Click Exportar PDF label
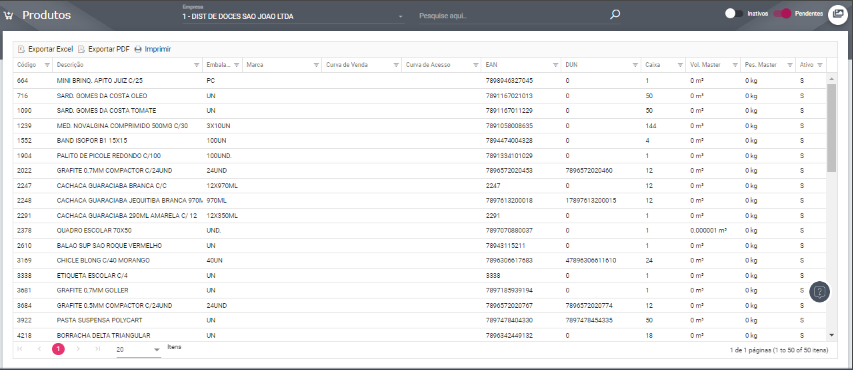Screen dimensions: 853x370 pos(109,49)
